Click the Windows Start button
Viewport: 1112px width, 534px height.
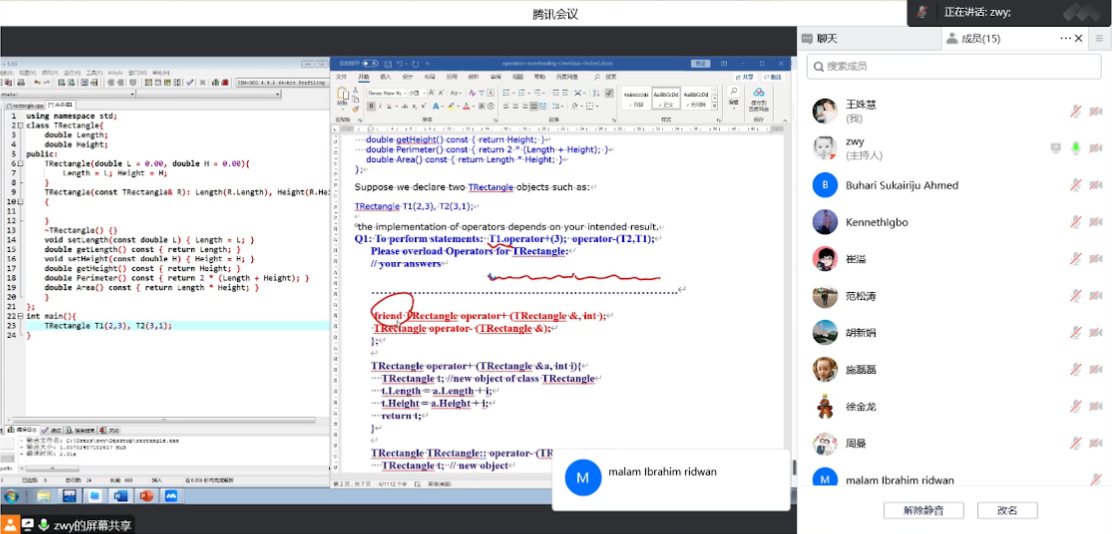coord(12,495)
